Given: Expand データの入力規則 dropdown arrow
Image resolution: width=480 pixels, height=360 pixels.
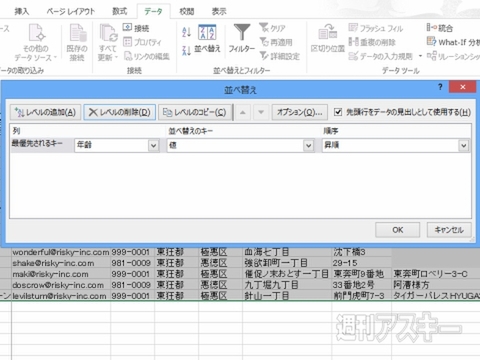Looking at the screenshot, I should click(x=420, y=56).
